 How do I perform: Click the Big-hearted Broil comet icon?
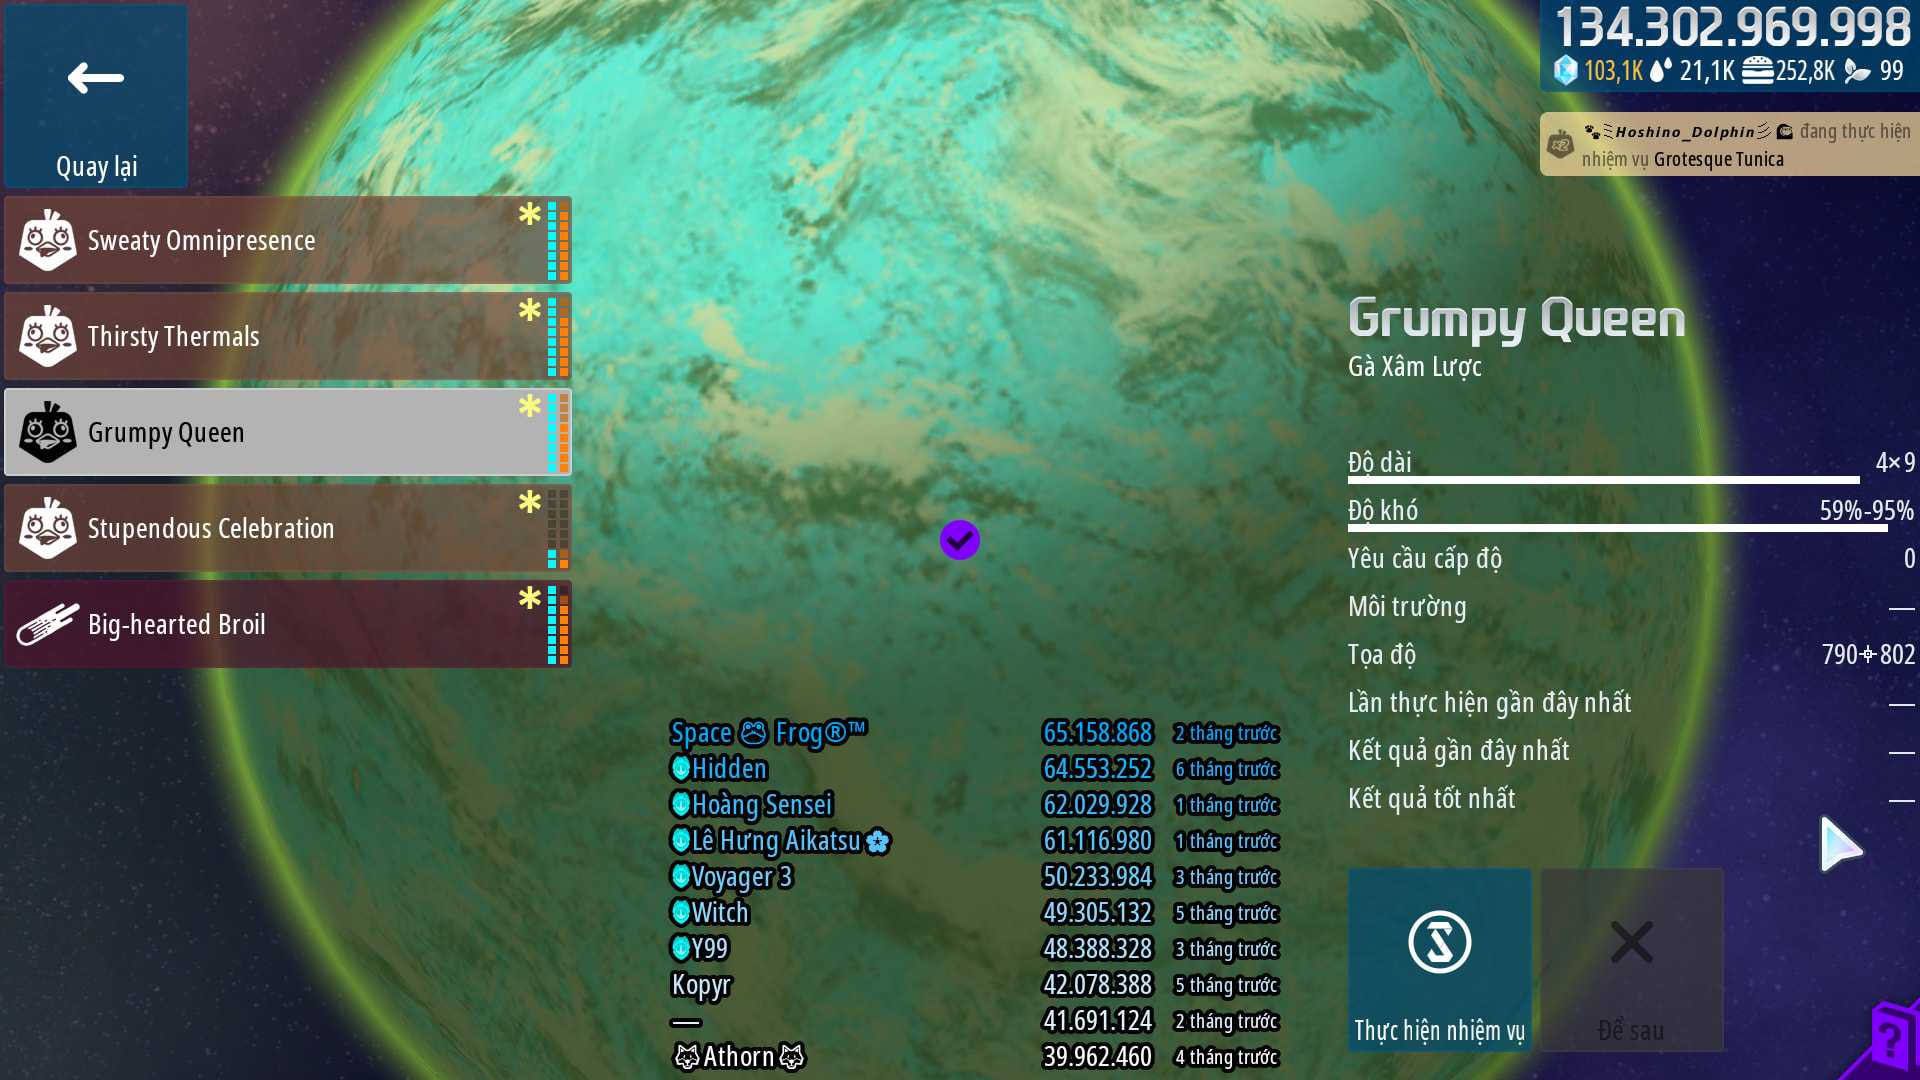click(47, 624)
